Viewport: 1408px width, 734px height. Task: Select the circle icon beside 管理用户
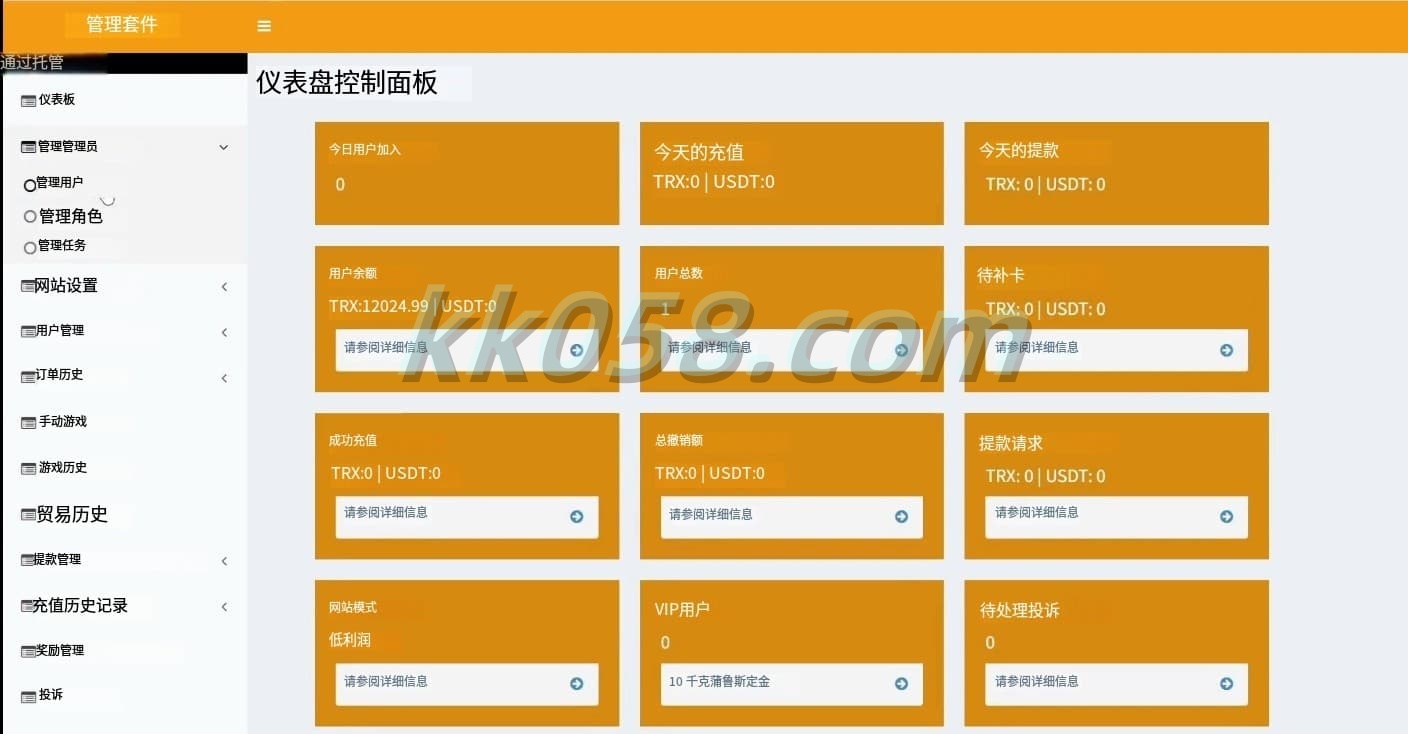point(30,185)
